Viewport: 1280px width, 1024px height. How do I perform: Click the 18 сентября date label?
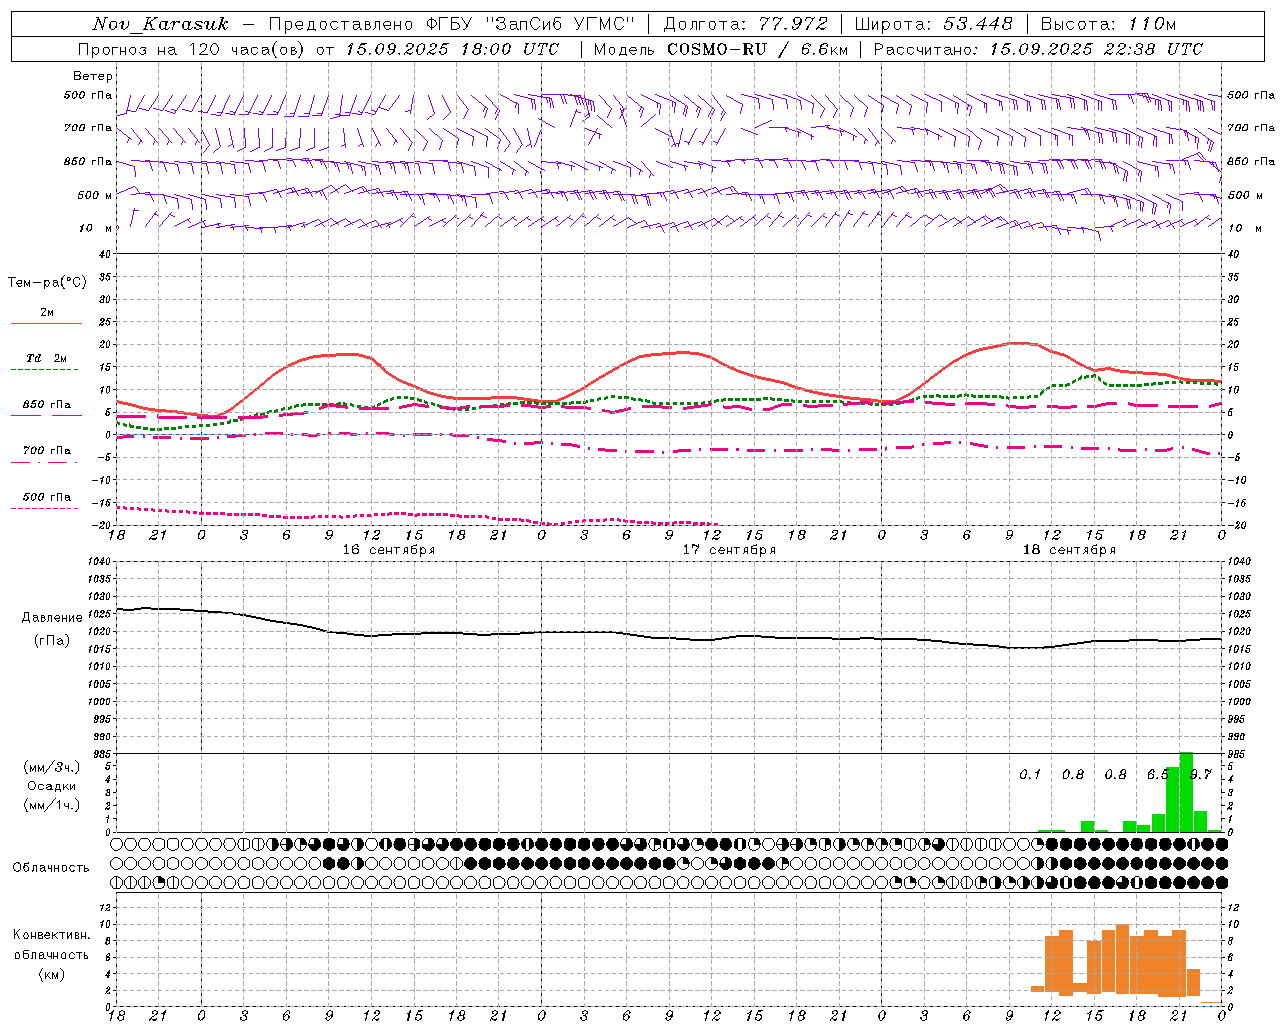pos(1069,550)
